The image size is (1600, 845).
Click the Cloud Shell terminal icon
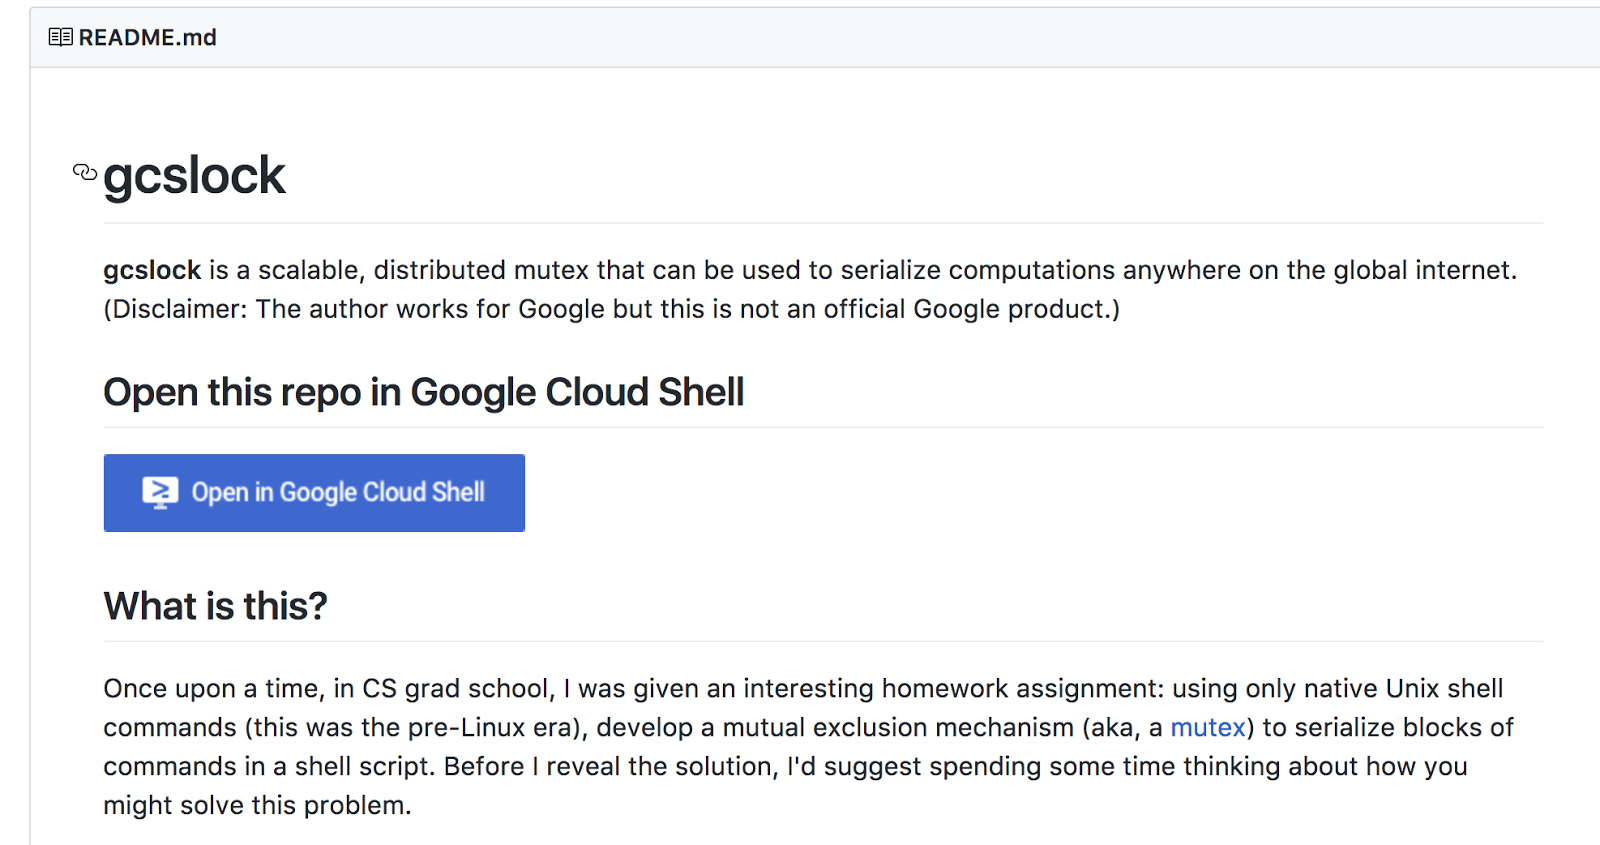tap(160, 492)
